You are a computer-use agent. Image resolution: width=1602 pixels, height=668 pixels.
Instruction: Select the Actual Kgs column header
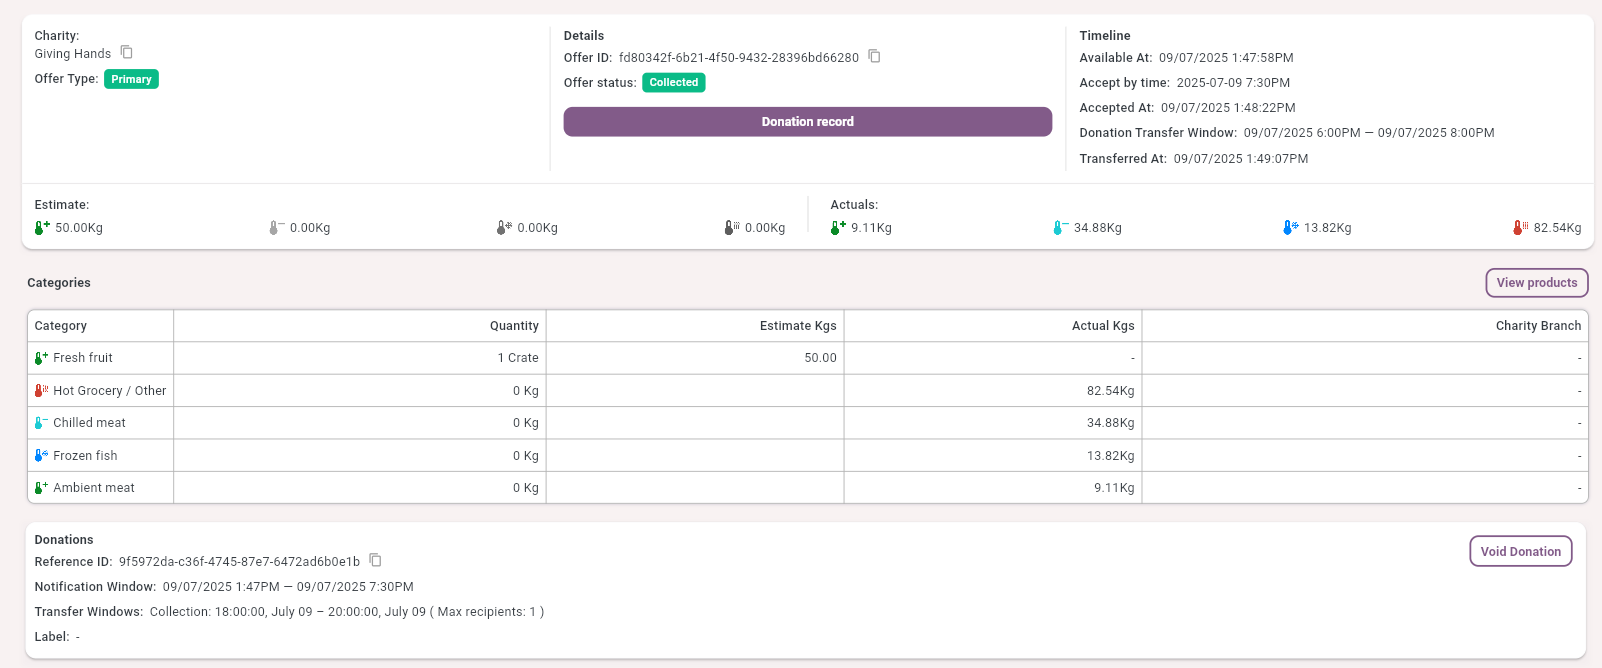(1102, 326)
